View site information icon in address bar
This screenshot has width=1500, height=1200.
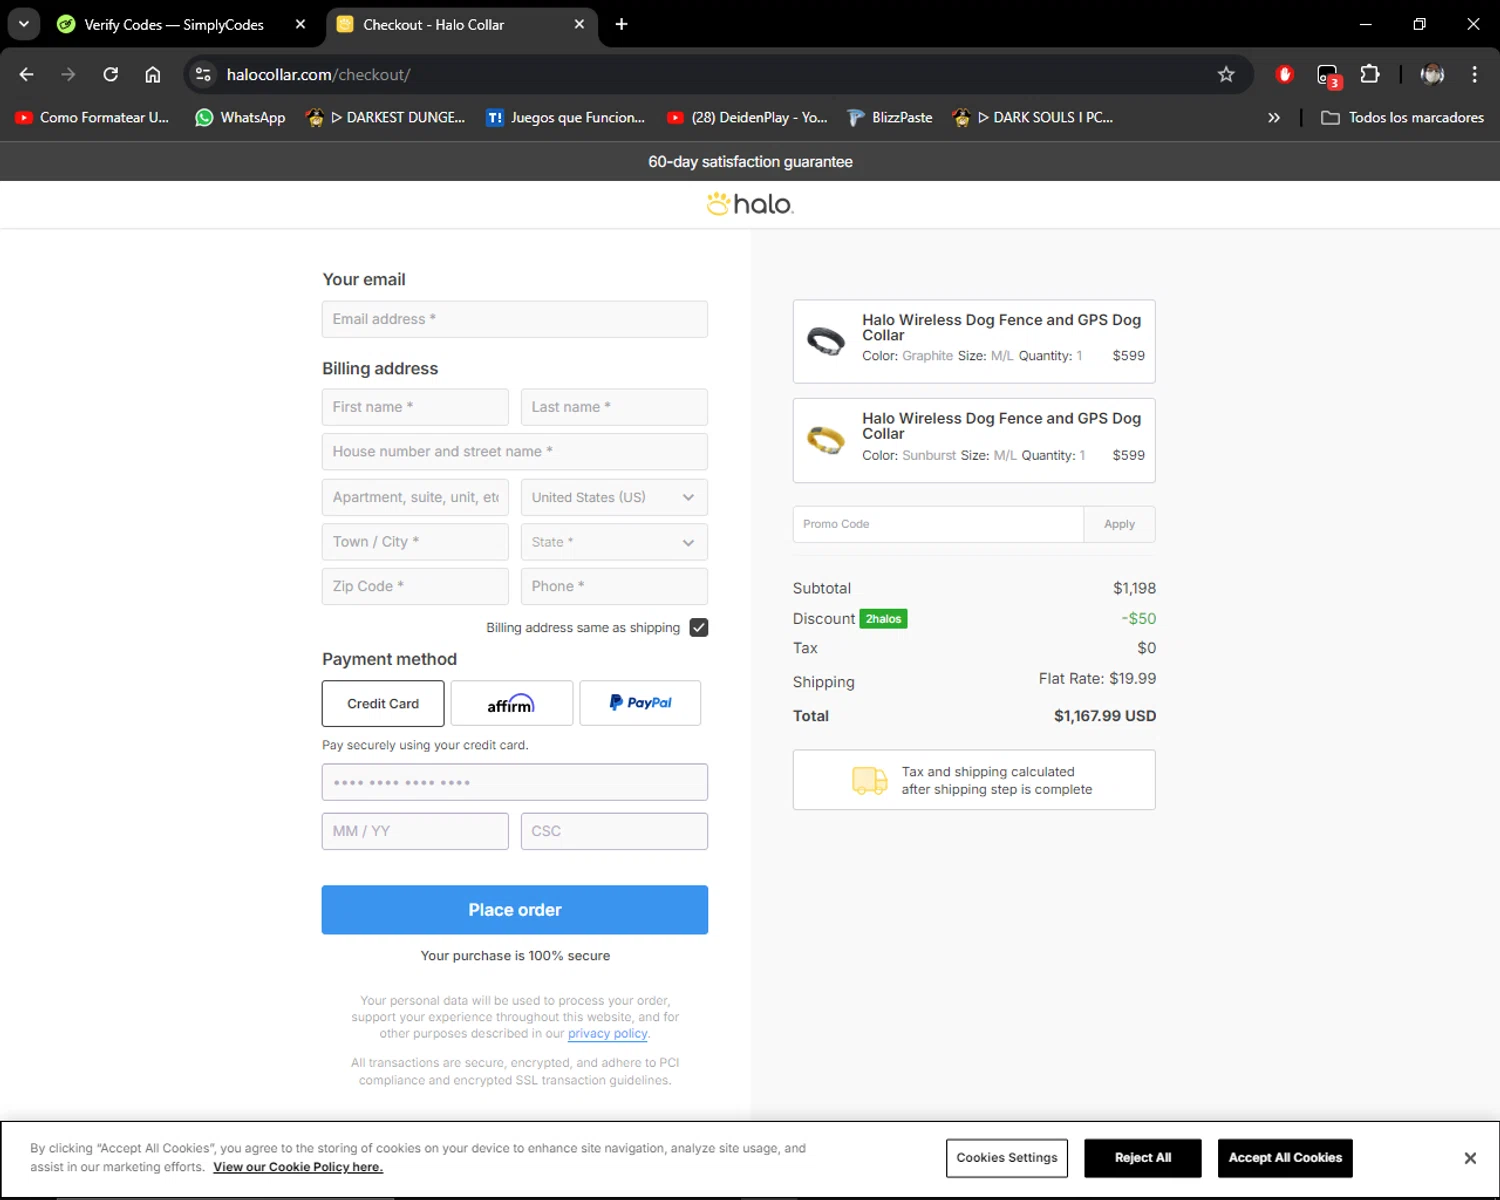tap(203, 74)
